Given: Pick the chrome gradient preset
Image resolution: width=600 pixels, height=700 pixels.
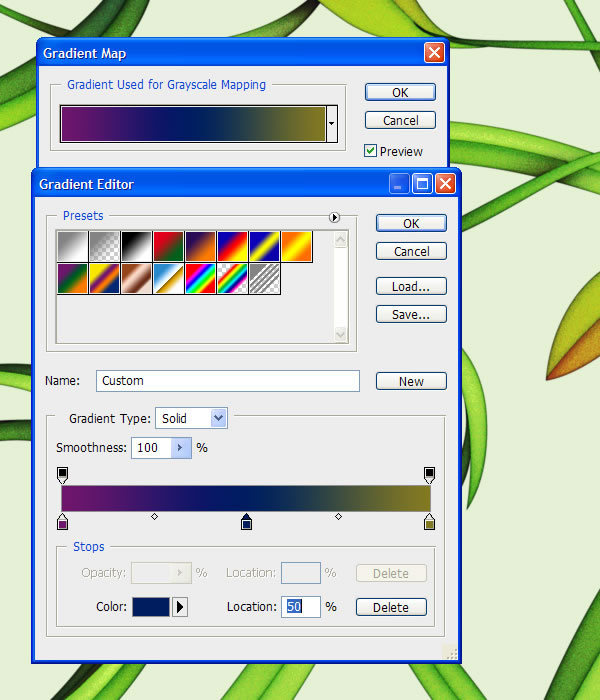Looking at the screenshot, I should [168, 279].
